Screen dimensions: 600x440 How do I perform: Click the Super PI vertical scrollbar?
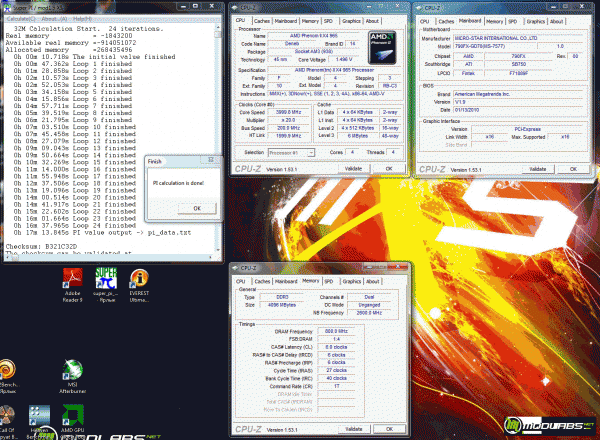coord(218,138)
